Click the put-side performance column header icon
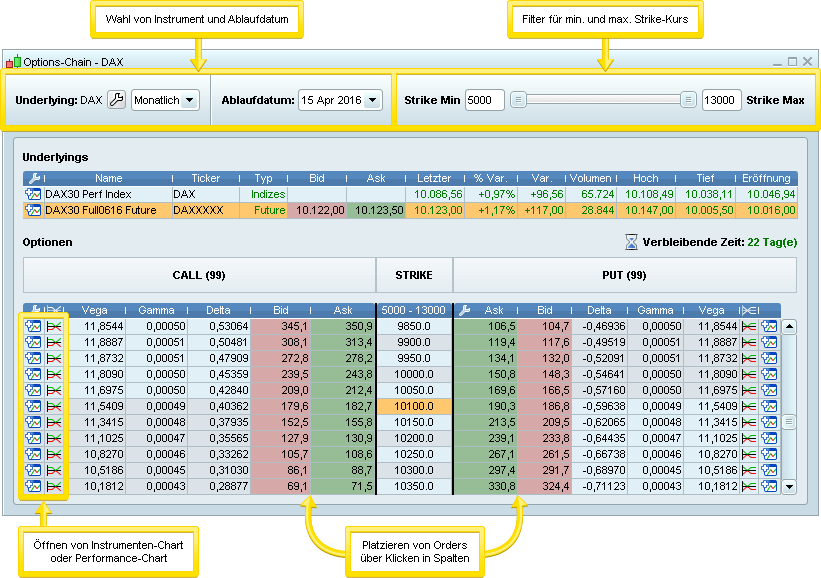The image size is (821, 578). coord(749,310)
